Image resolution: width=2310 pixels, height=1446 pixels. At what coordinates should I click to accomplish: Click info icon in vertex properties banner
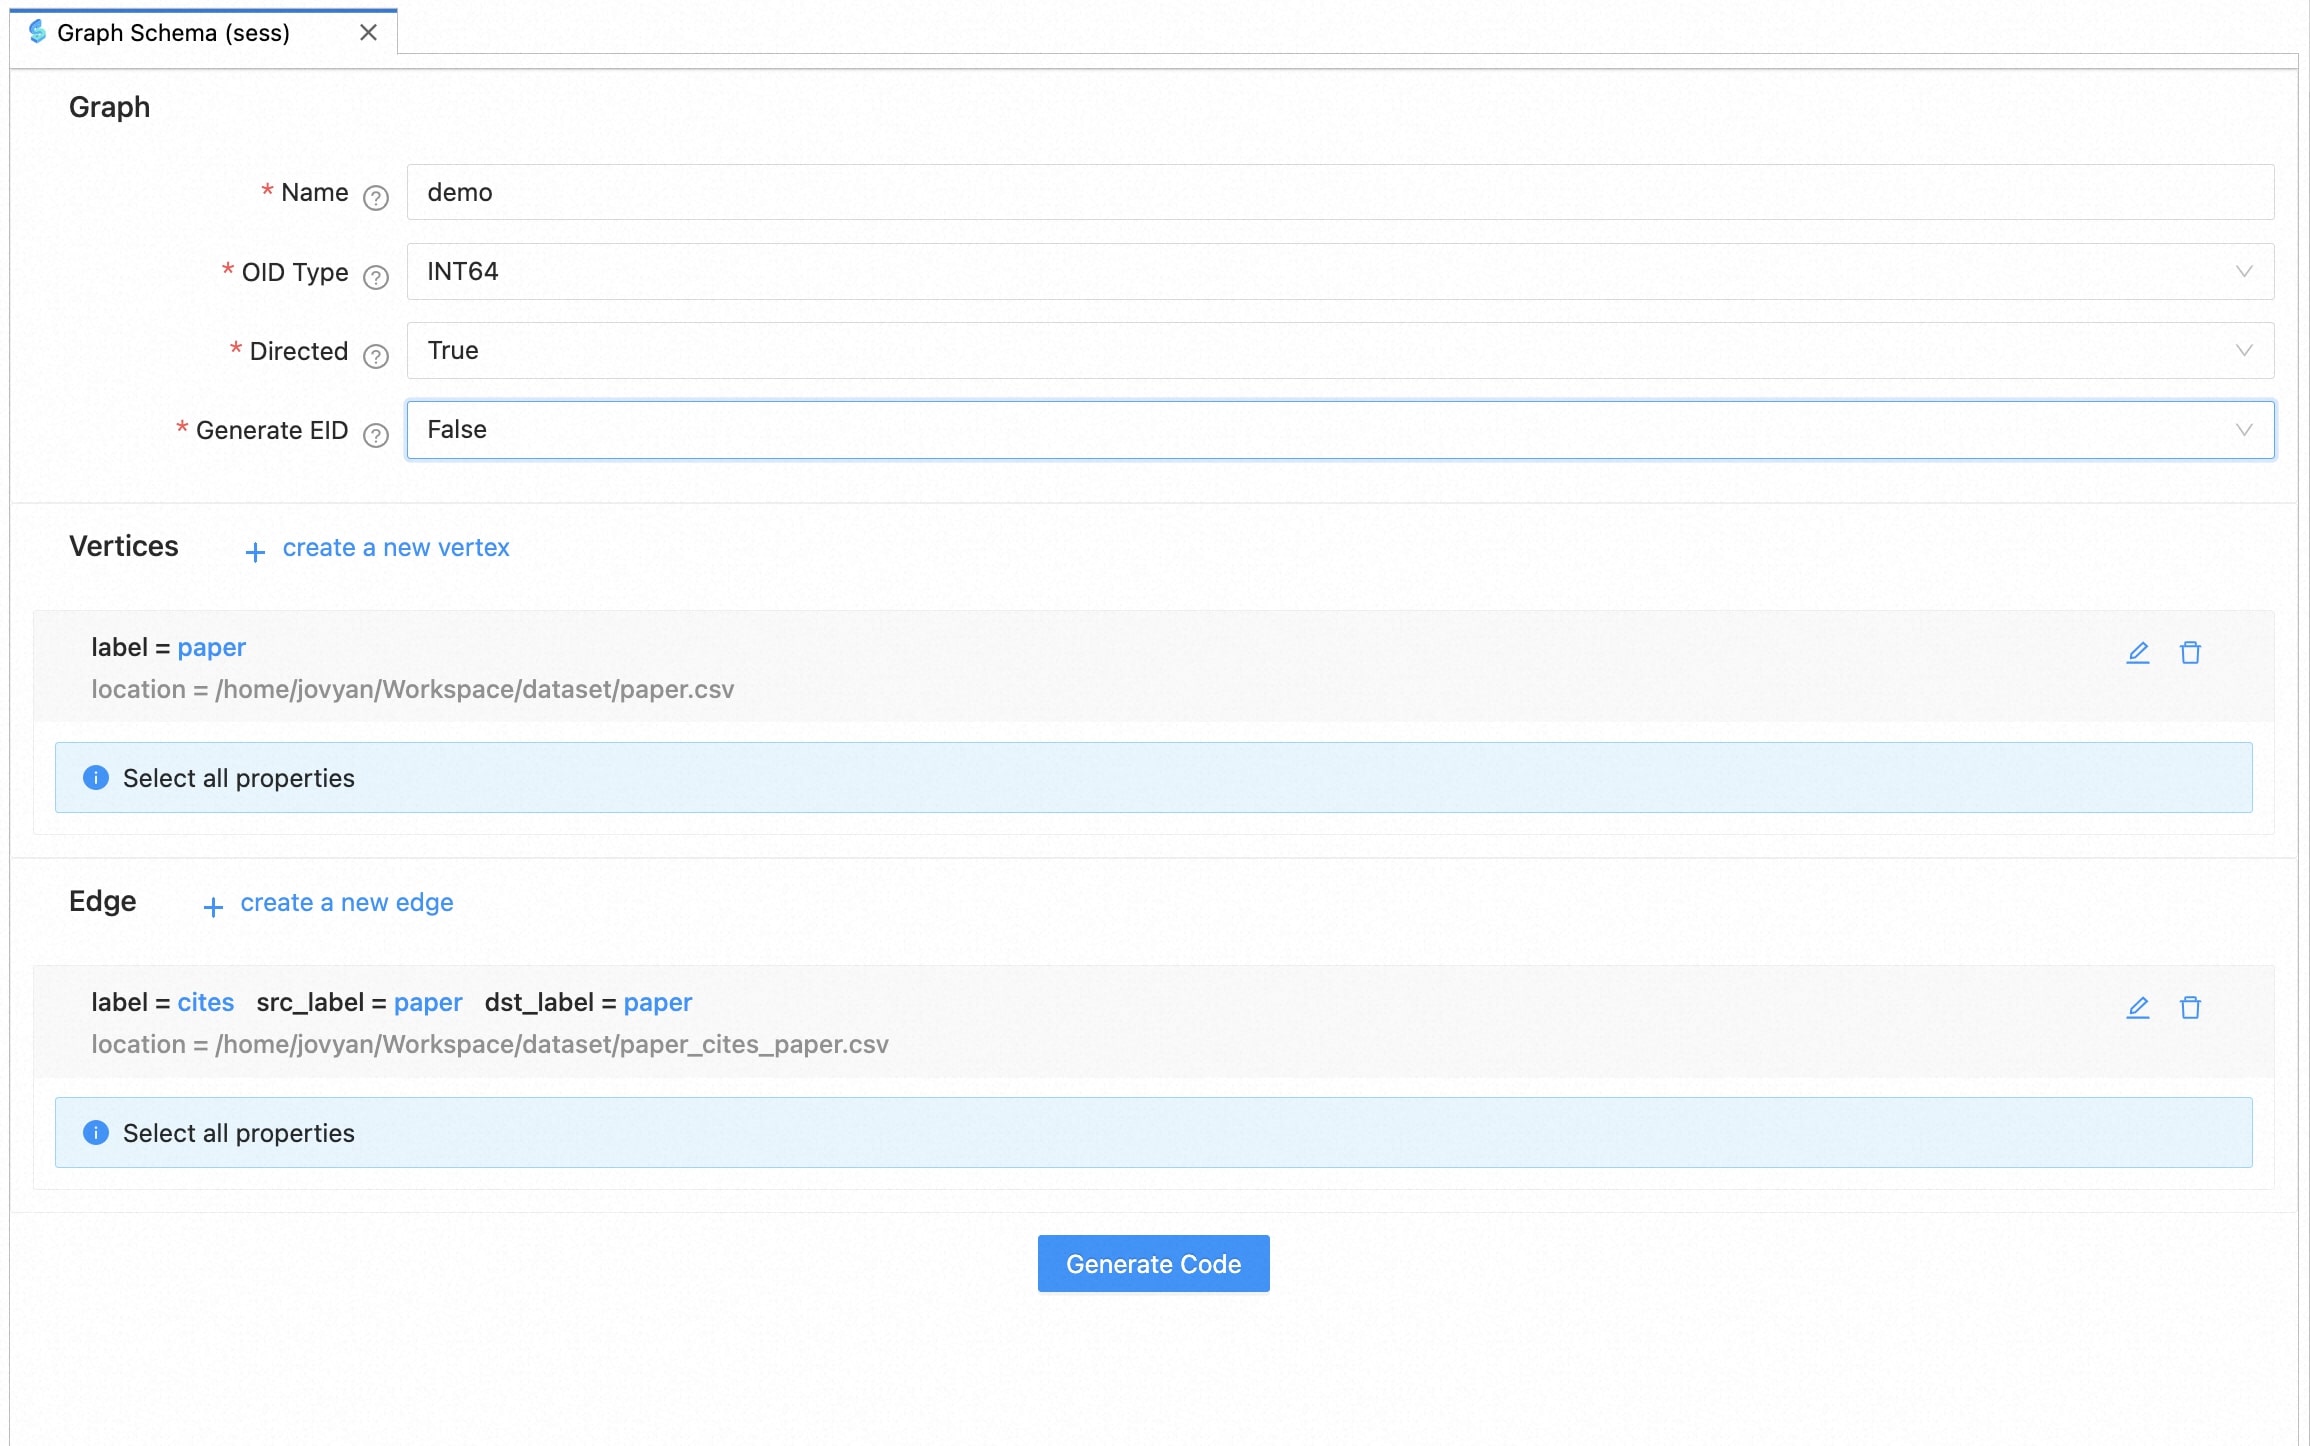(x=96, y=778)
